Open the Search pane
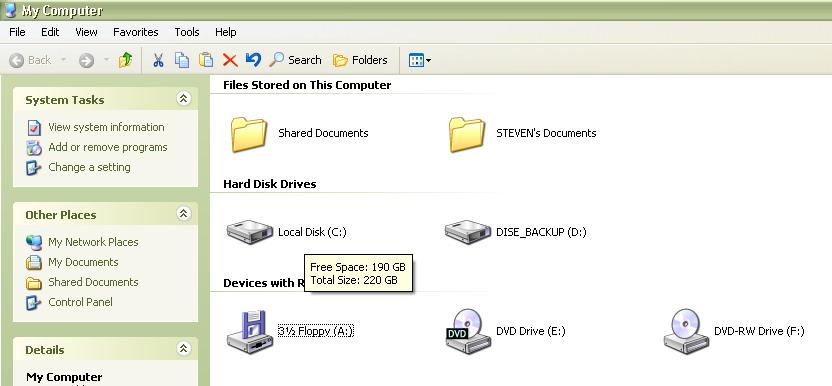This screenshot has width=832, height=386. click(x=295, y=60)
